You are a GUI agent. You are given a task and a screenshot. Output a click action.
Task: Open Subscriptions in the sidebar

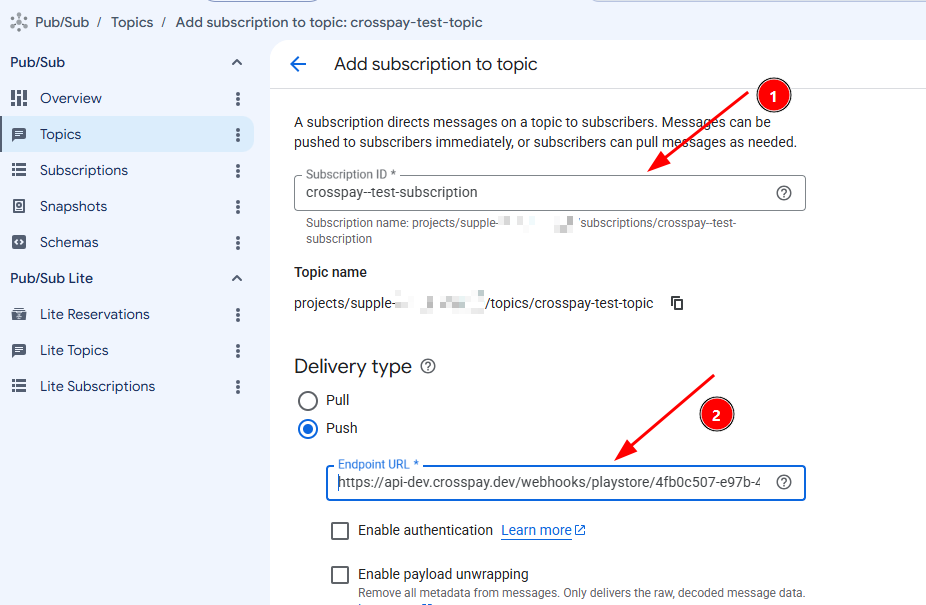pyautogui.click(x=84, y=170)
